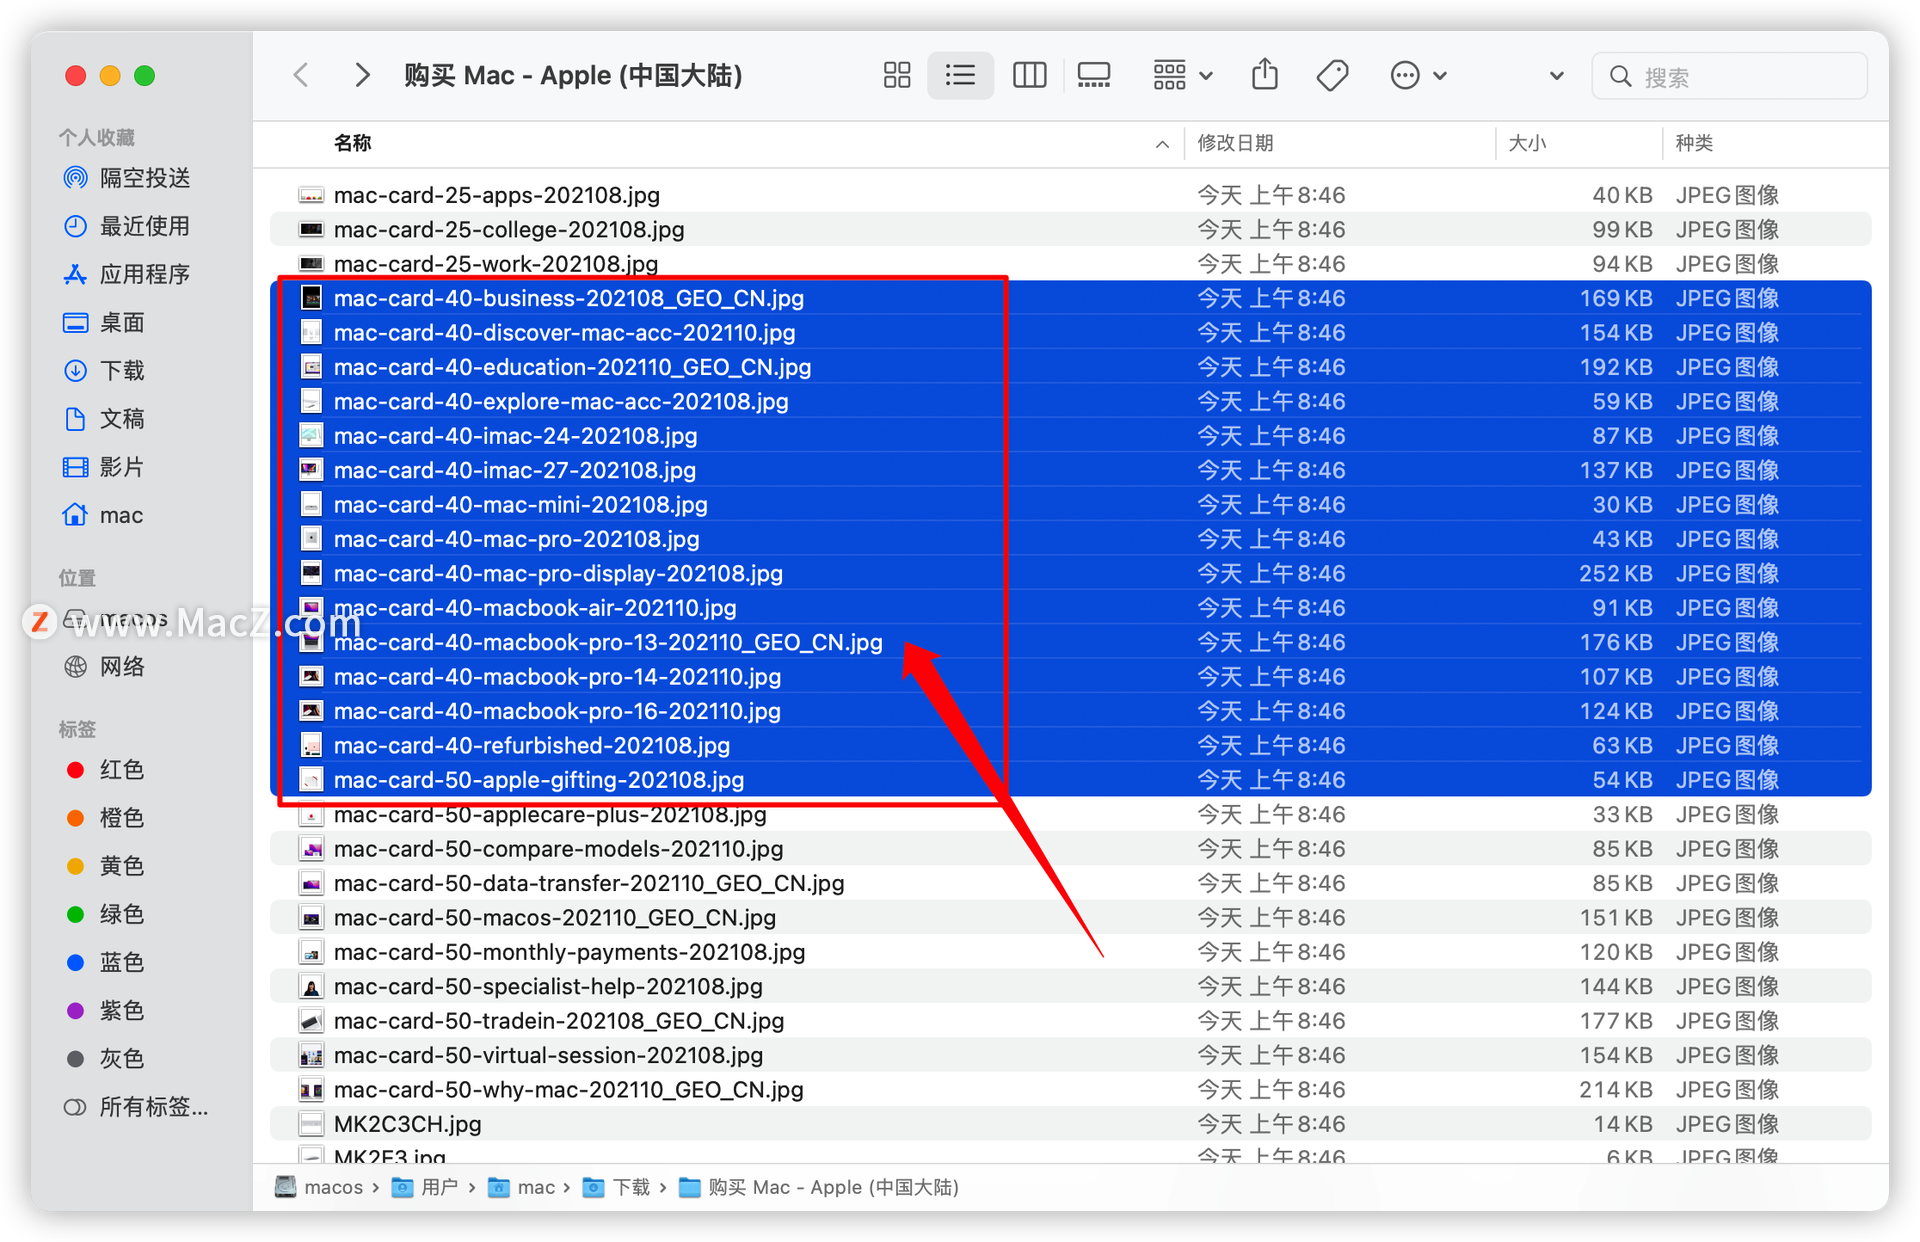
Task: Select file mac-card-40-macbook-pro-14-202110.jpg
Action: tap(1070, 676)
